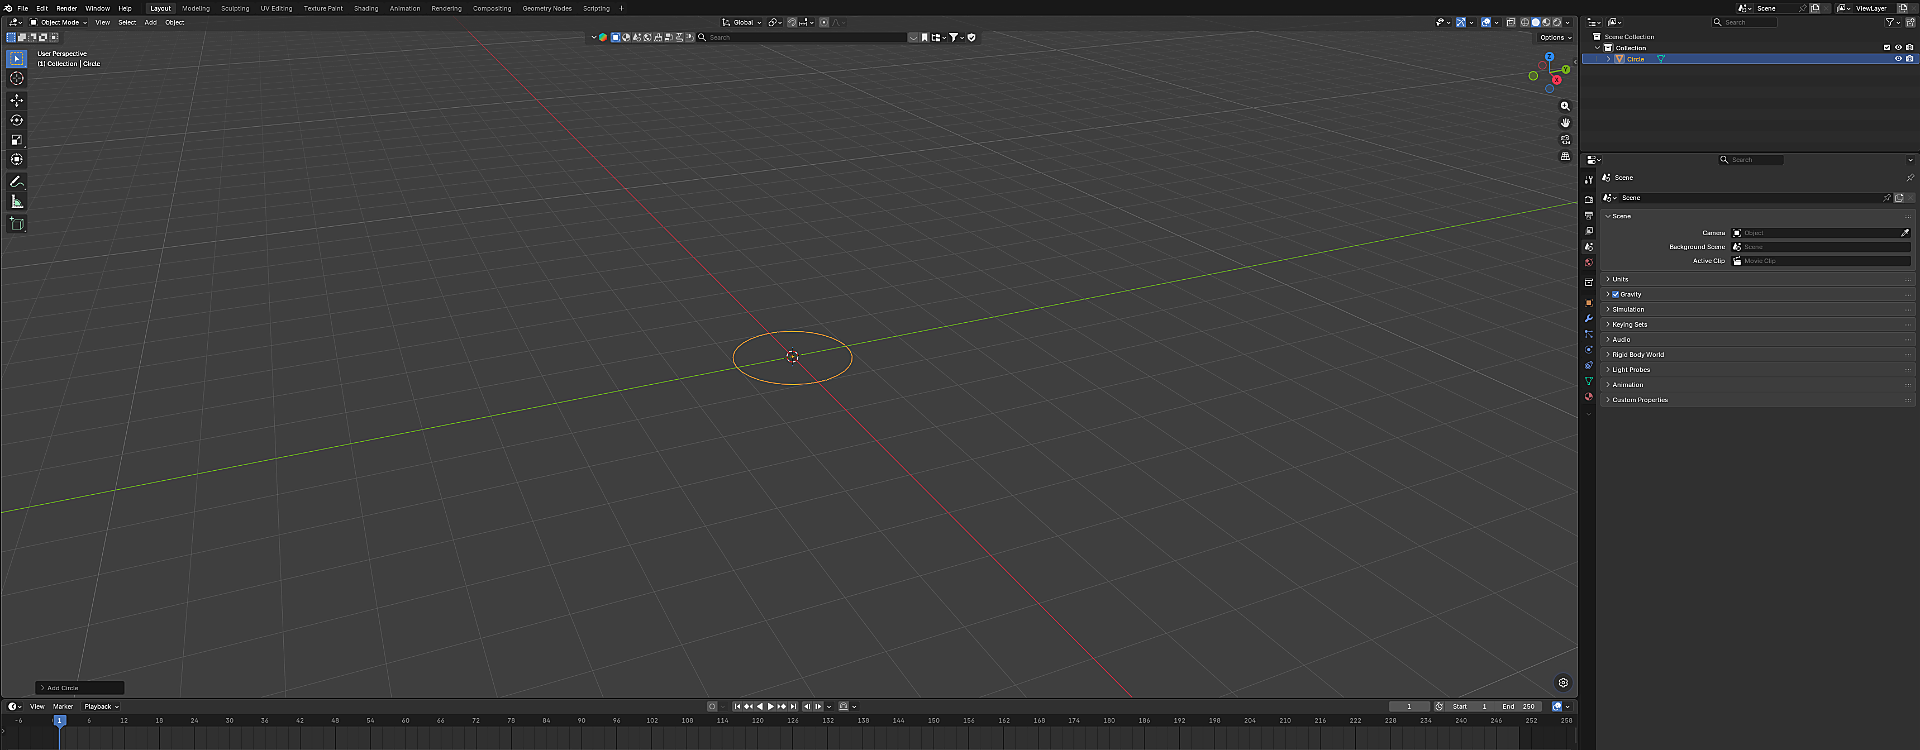Image resolution: width=1920 pixels, height=750 pixels.
Task: Open the View Layer properties tab
Action: tap(1588, 231)
